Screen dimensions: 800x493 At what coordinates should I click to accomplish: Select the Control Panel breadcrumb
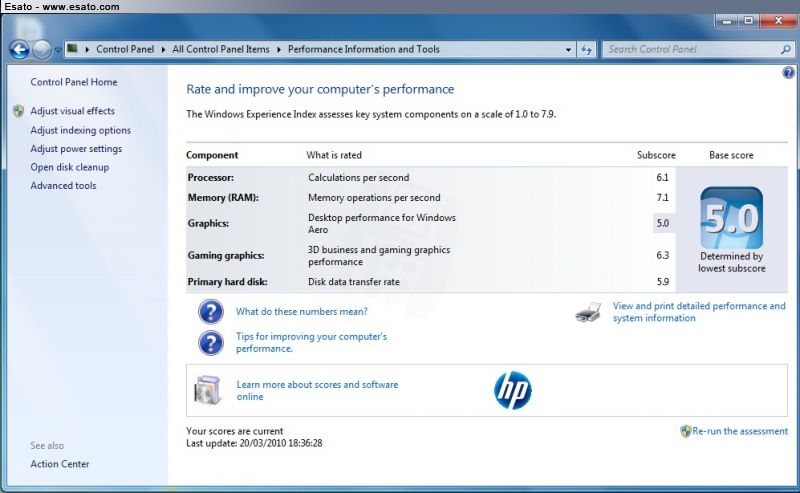pos(125,50)
